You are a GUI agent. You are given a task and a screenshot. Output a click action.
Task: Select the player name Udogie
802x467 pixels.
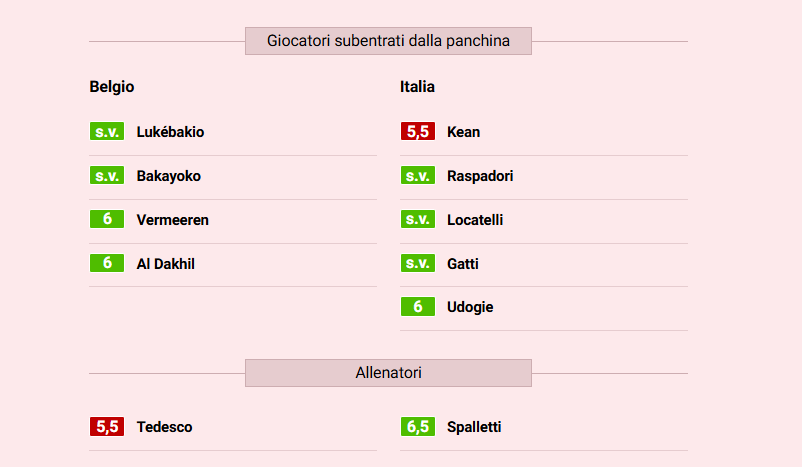click(470, 307)
